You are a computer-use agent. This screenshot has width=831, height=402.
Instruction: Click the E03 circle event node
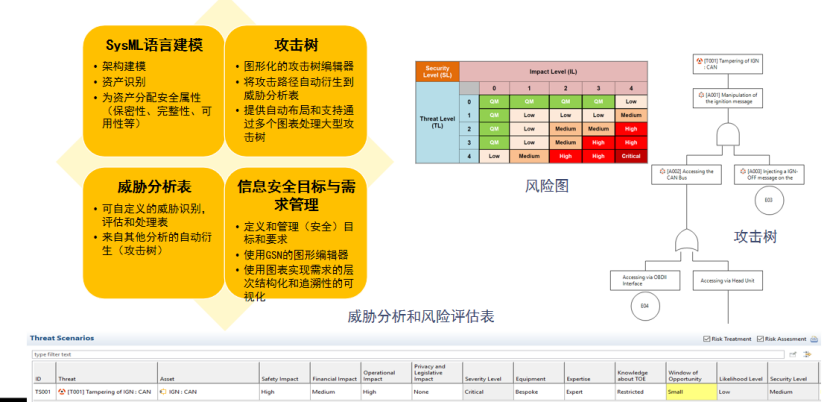click(x=768, y=200)
